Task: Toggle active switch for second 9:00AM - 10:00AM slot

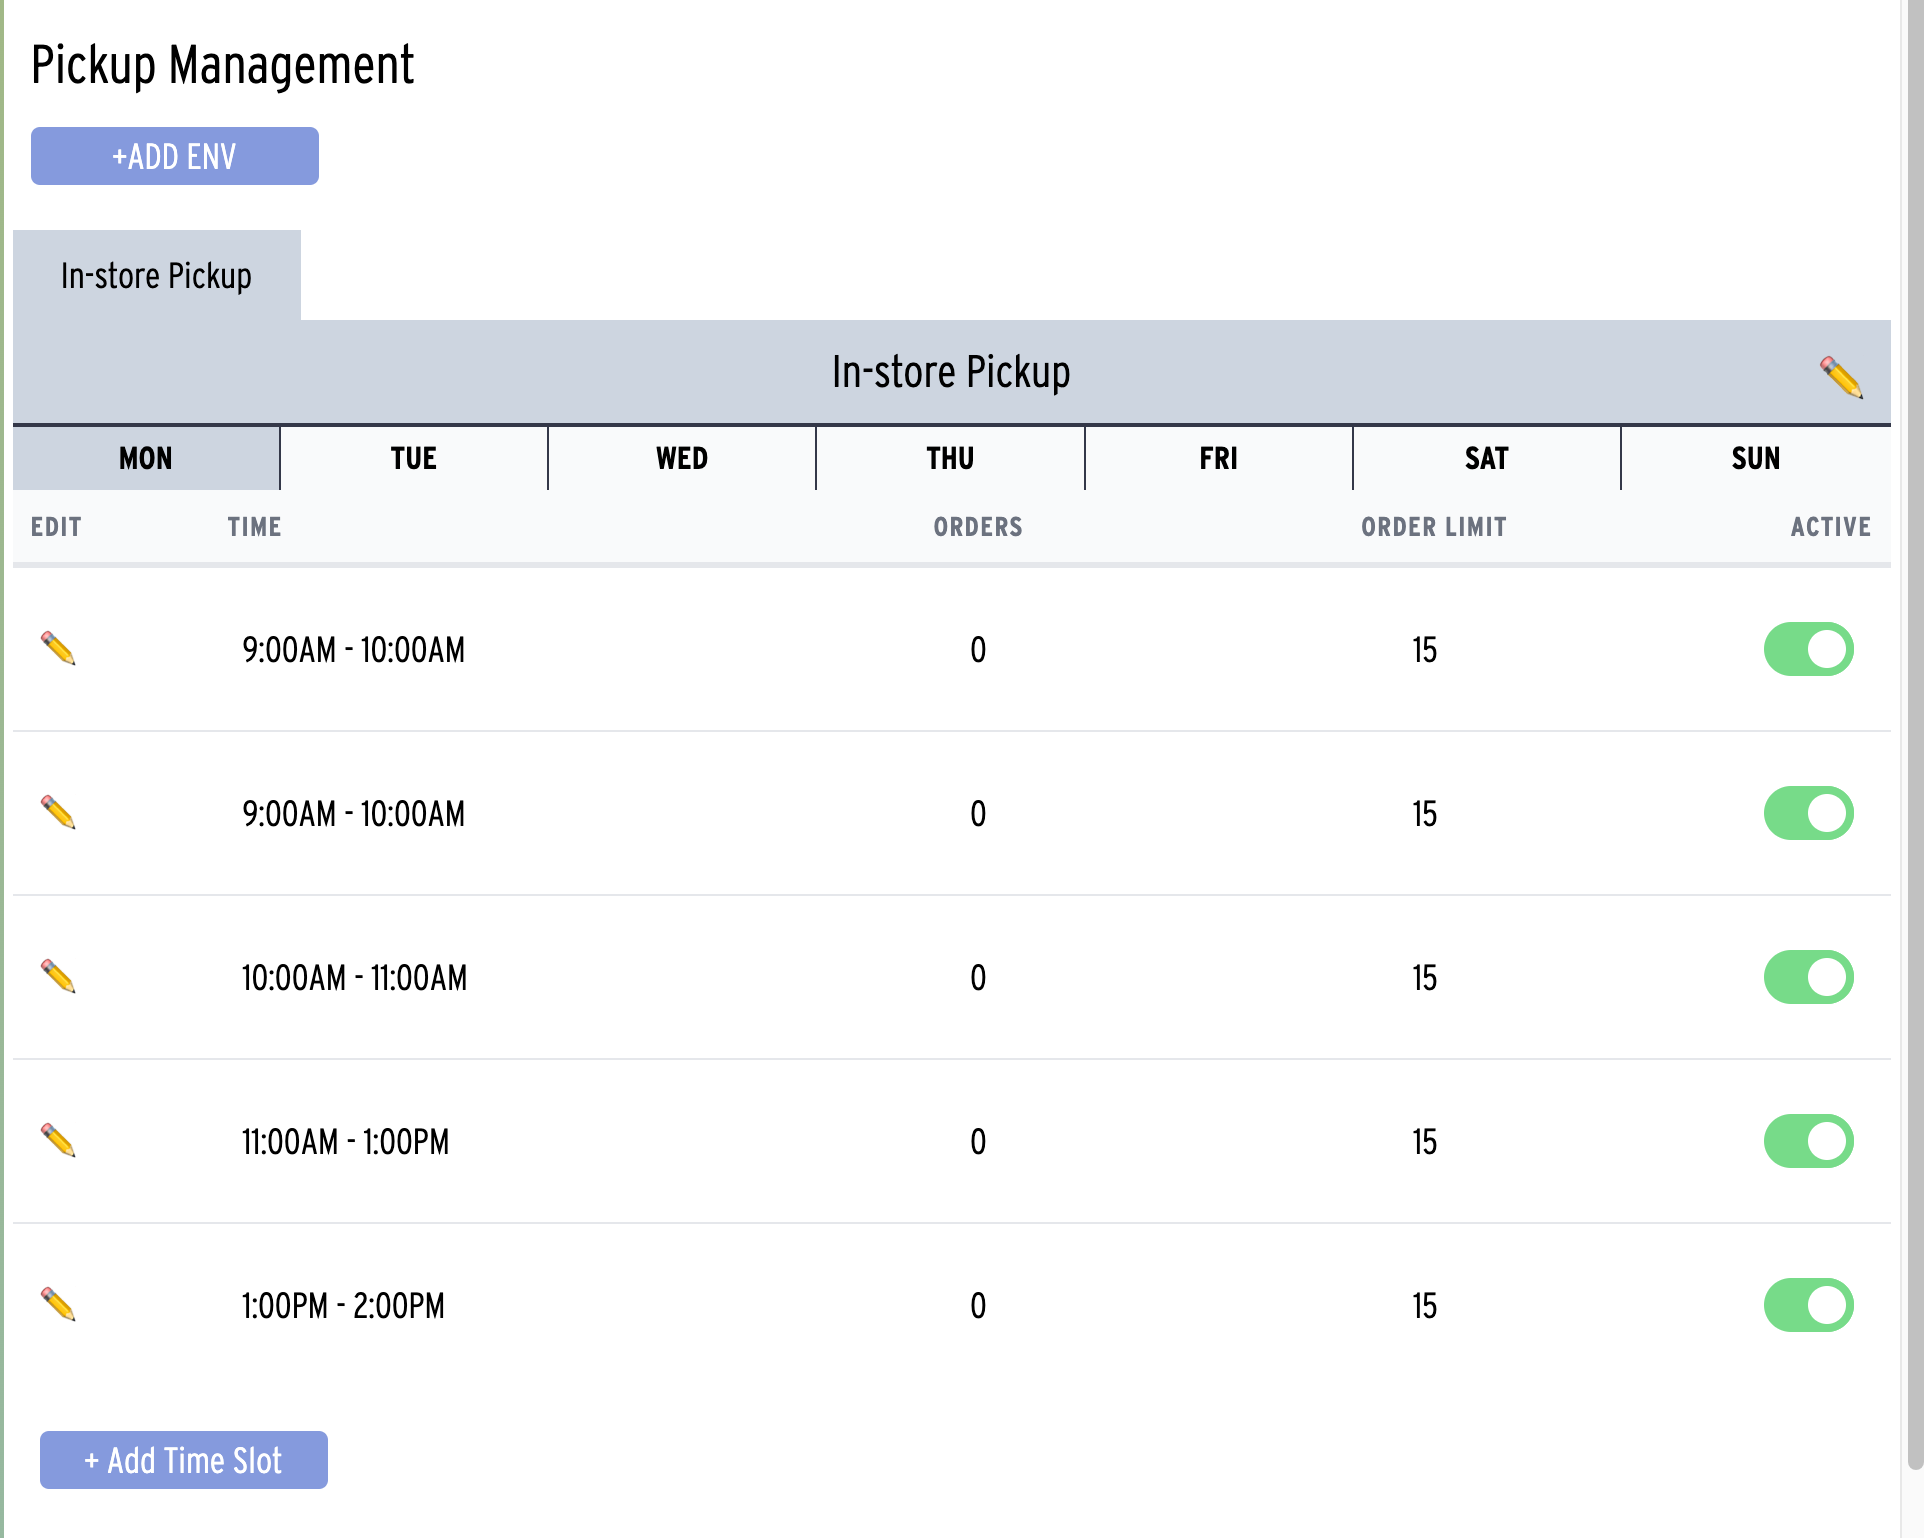Action: (x=1808, y=813)
